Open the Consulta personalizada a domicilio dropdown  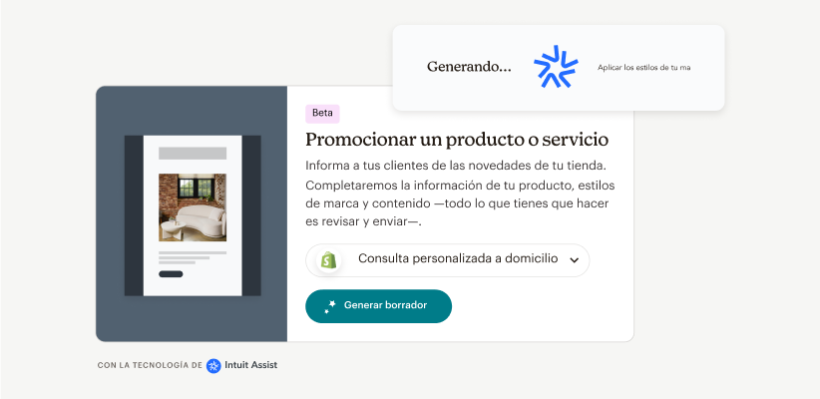click(x=447, y=260)
